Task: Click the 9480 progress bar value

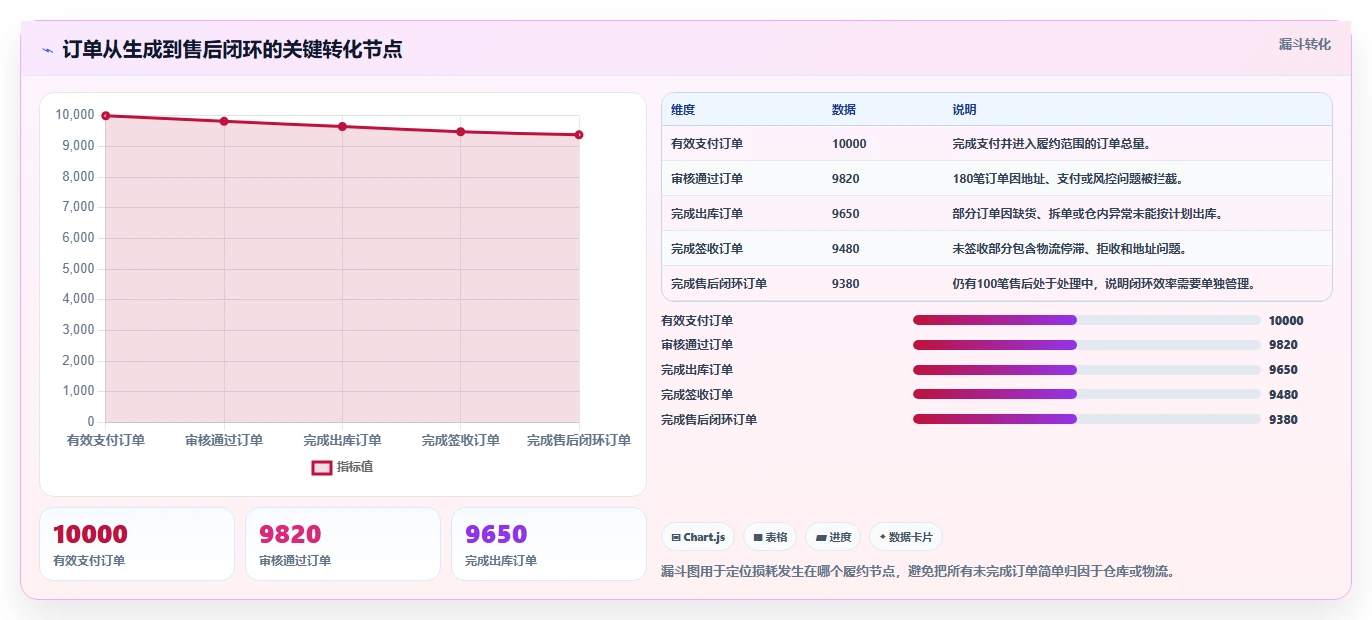Action: pos(1283,395)
